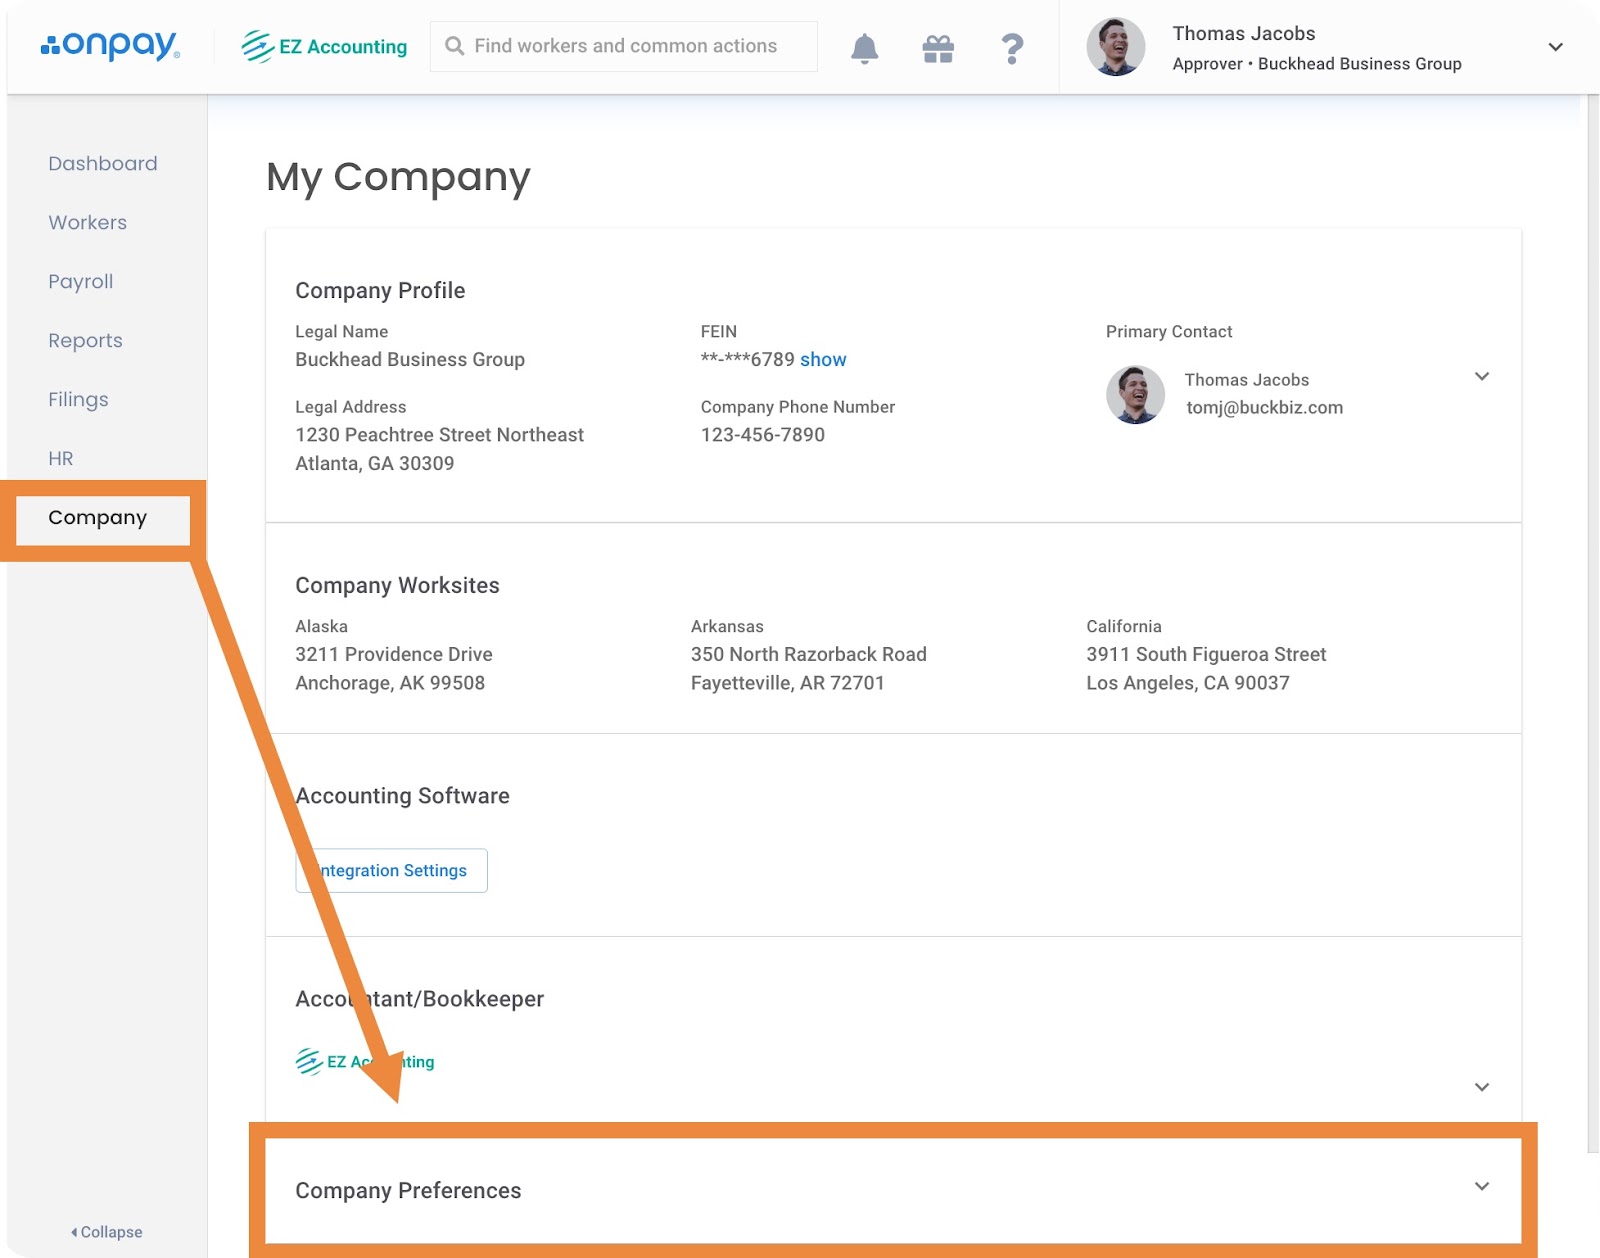Open the notifications bell

coord(864,48)
